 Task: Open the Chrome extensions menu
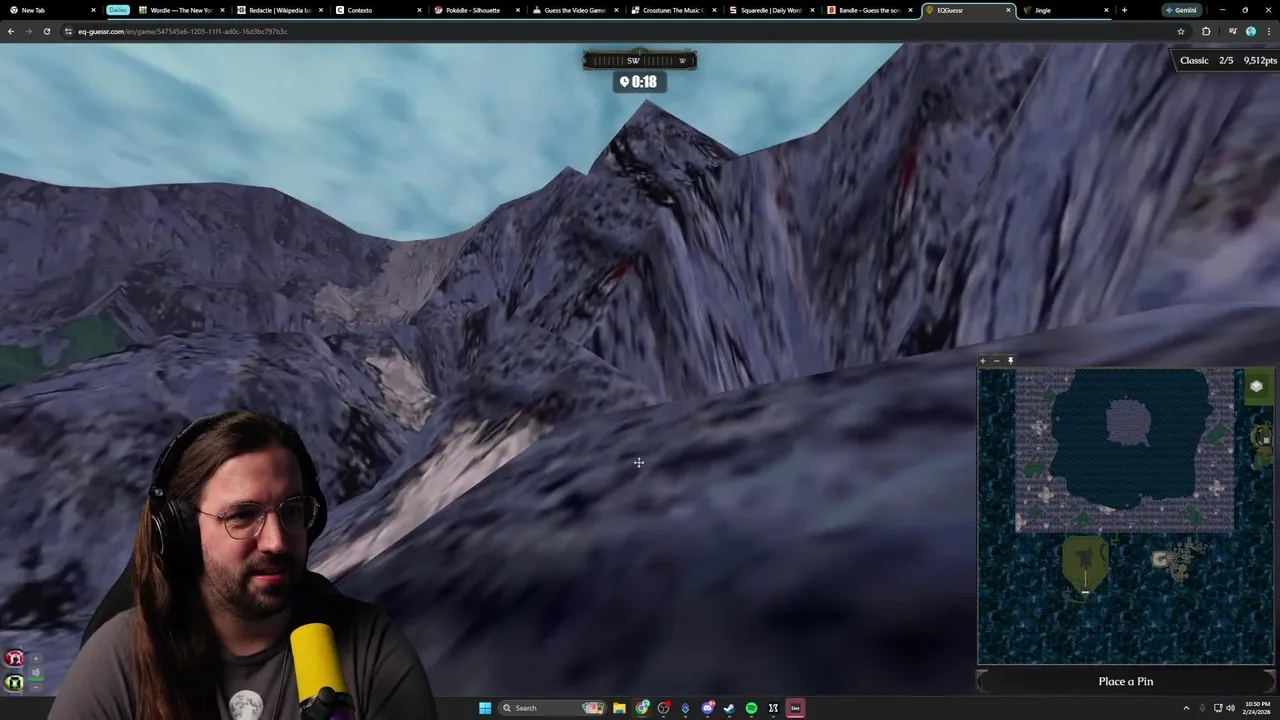tap(1206, 31)
